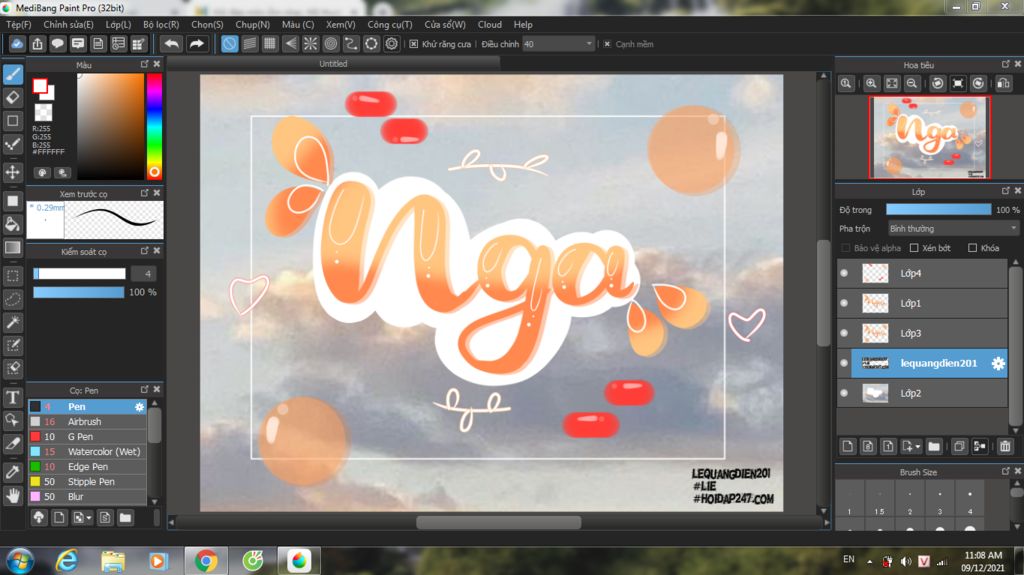
Task: Open snap settings gear icon
Action: point(391,44)
